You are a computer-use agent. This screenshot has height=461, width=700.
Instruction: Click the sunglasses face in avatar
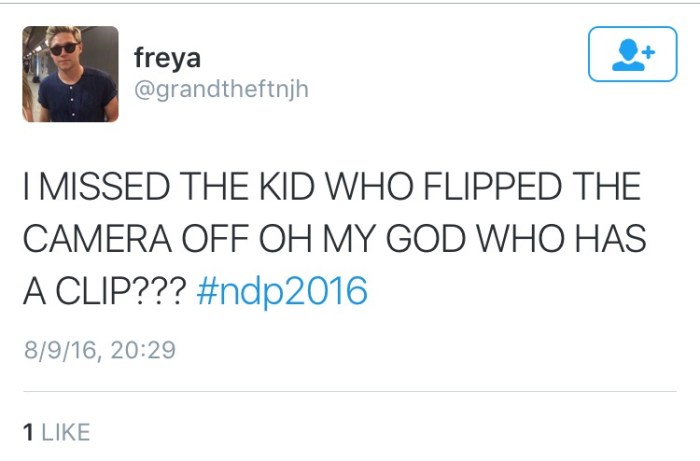tap(65, 45)
